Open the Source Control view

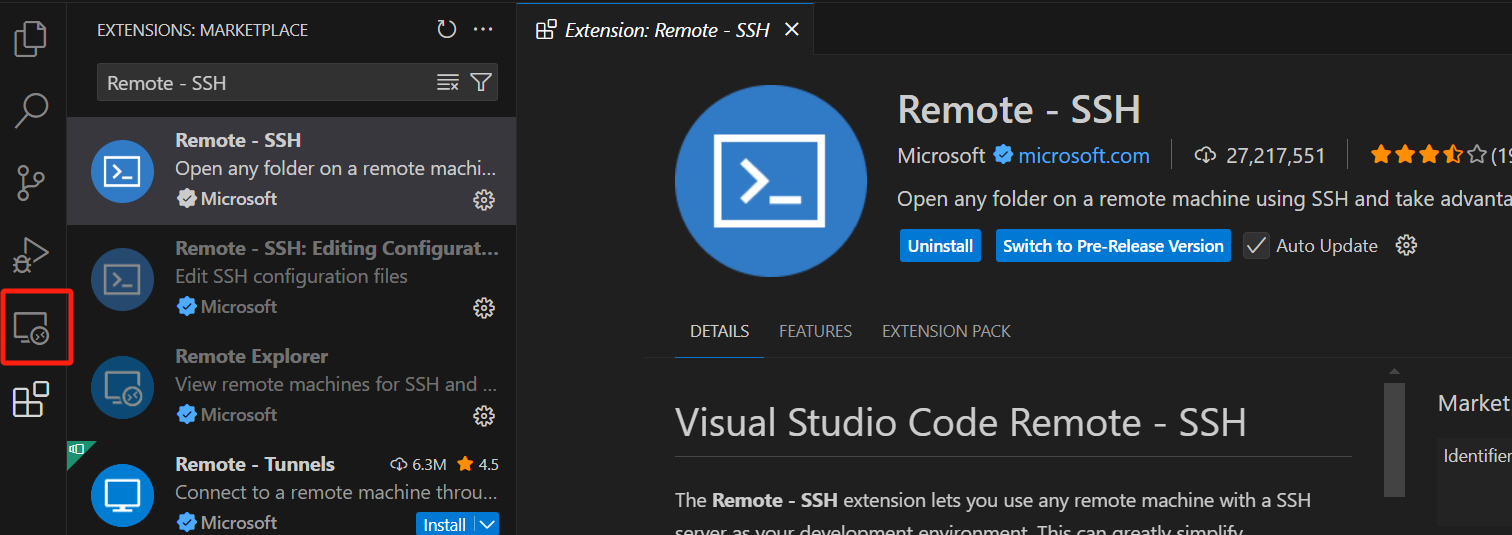31,183
